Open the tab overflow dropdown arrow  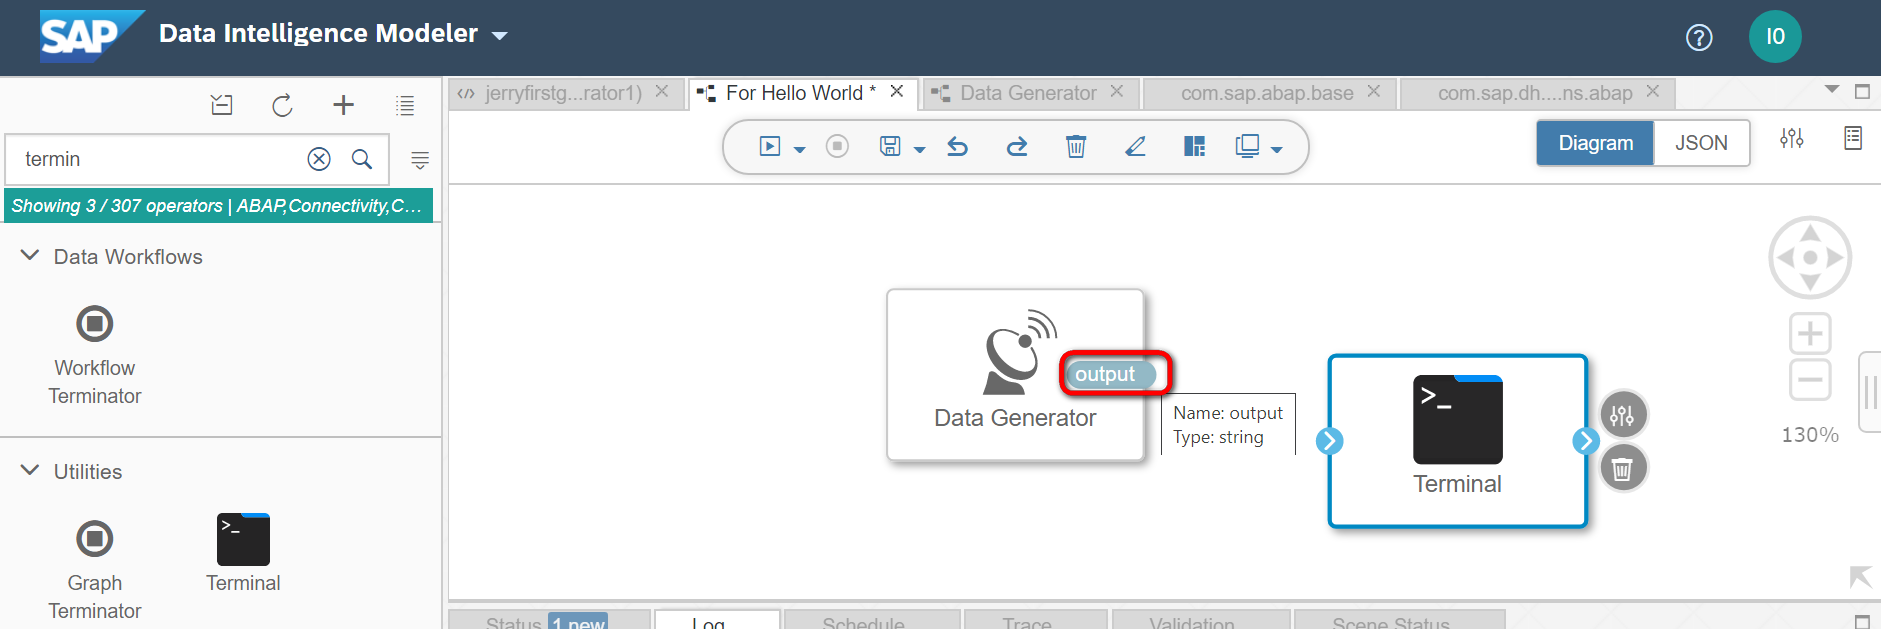[x=1832, y=90]
